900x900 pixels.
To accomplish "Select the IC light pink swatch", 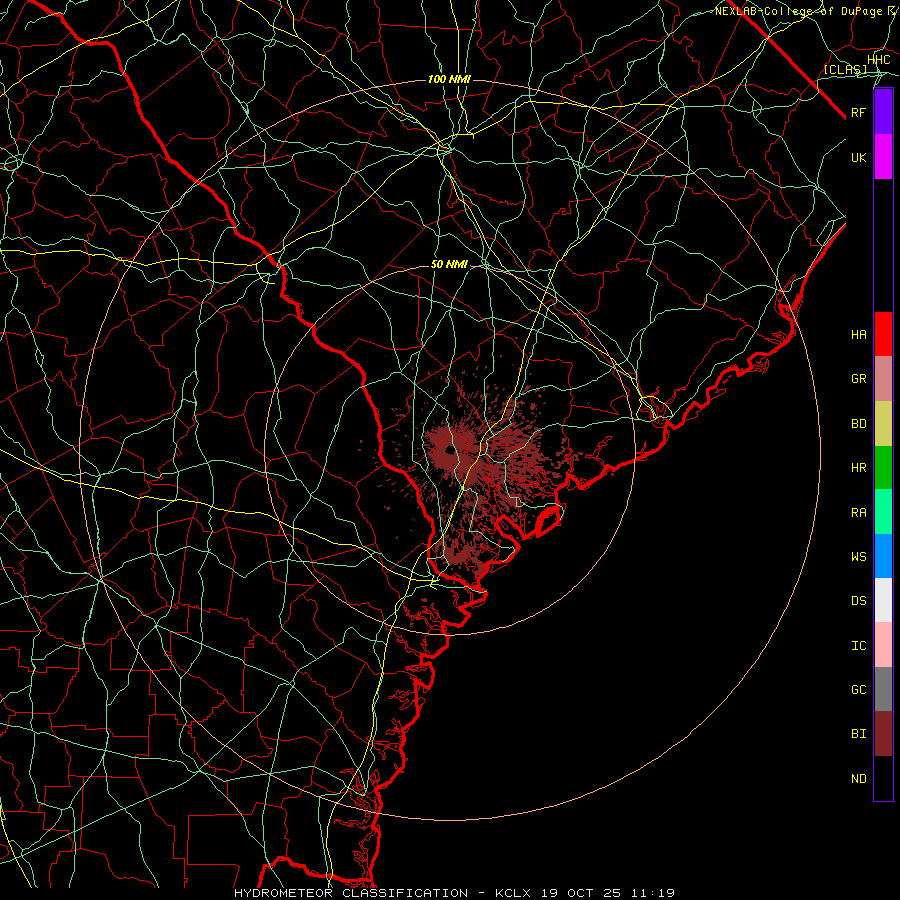I will (883, 645).
